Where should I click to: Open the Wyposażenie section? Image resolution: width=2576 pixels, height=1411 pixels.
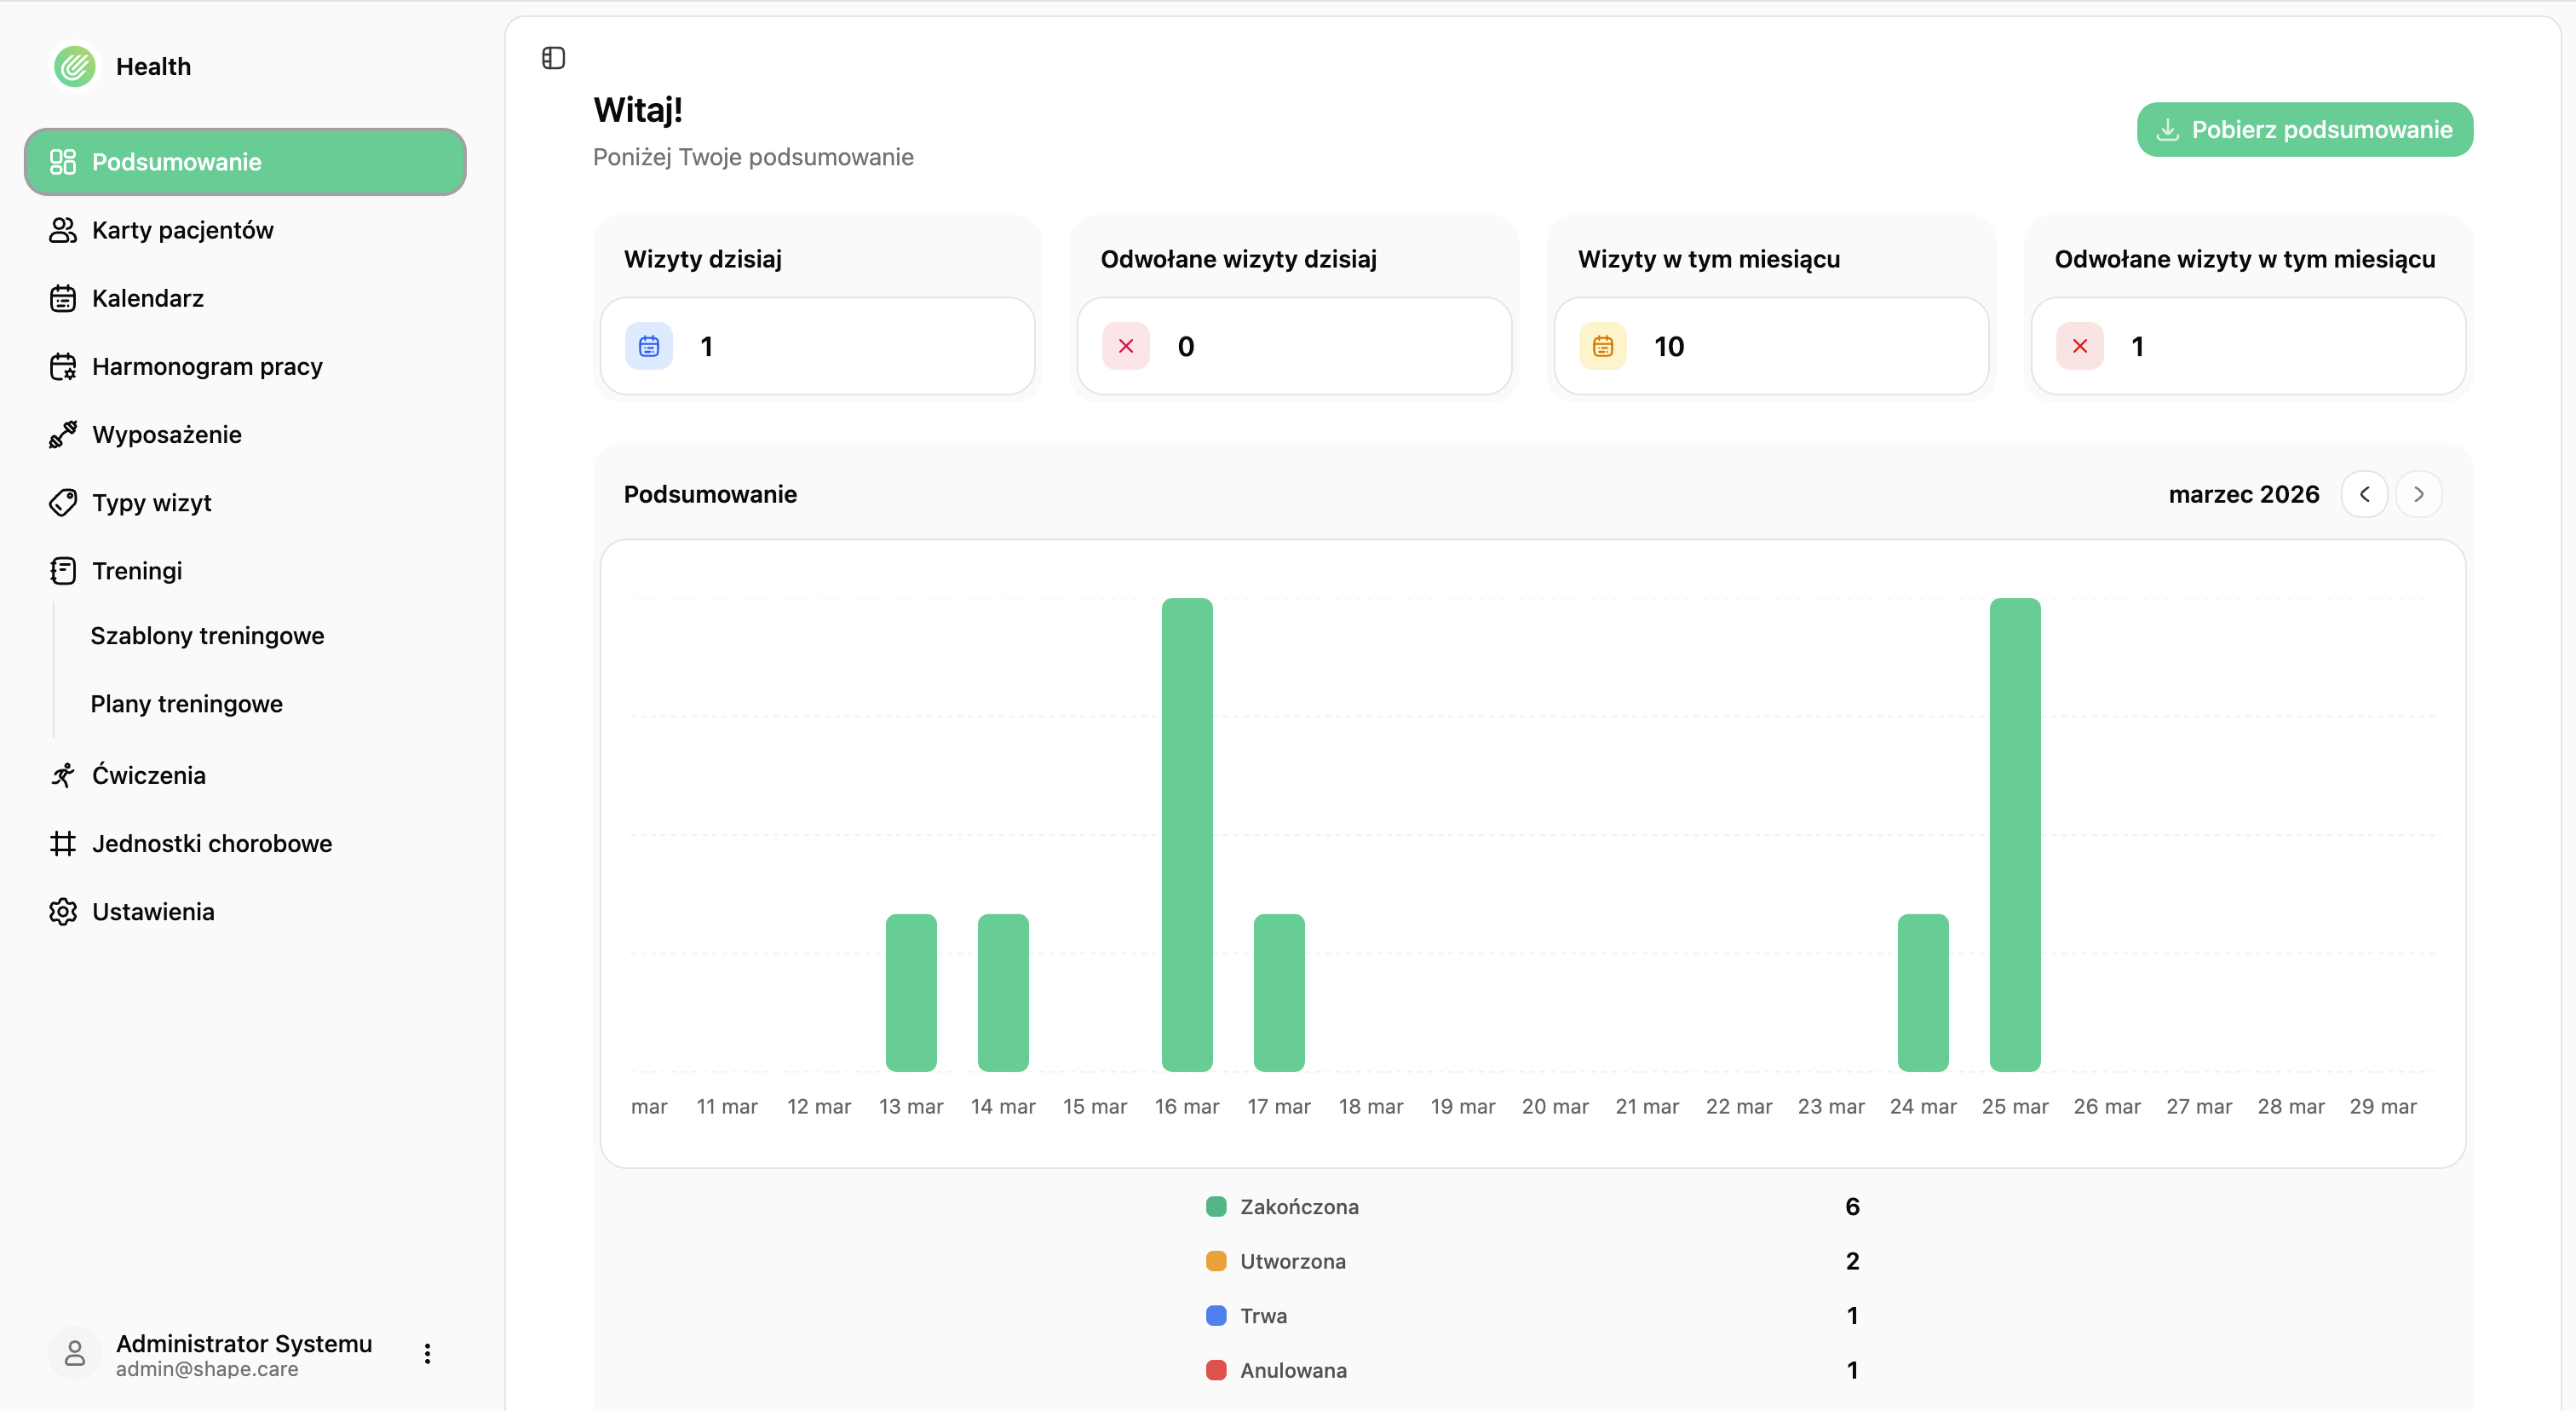tap(166, 434)
